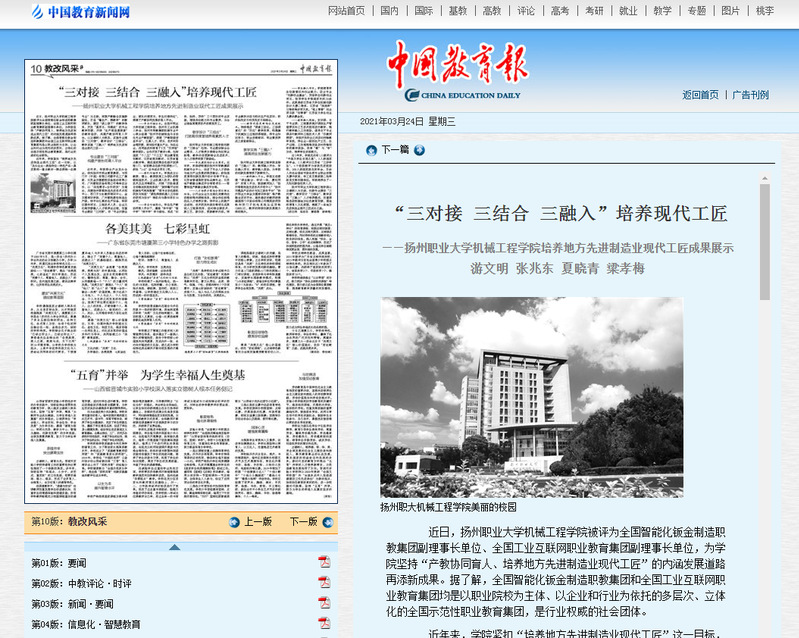This screenshot has width=799, height=638.
Task: Click the right arrow icon after 下一篇
Action: (420, 150)
